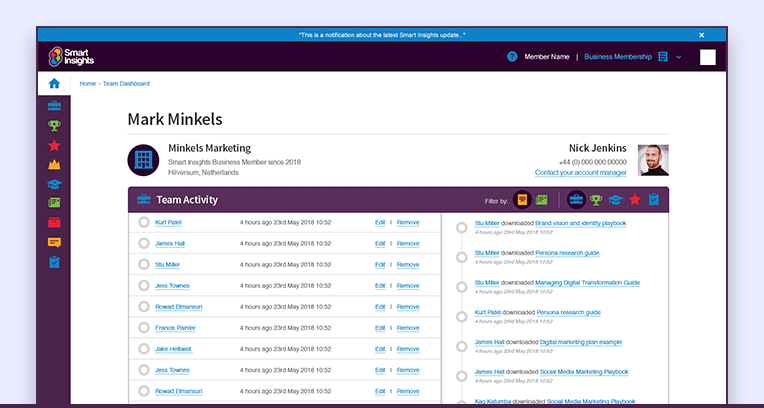Open the Team Dashboard breadcrumb link
764x408 pixels.
coord(126,84)
